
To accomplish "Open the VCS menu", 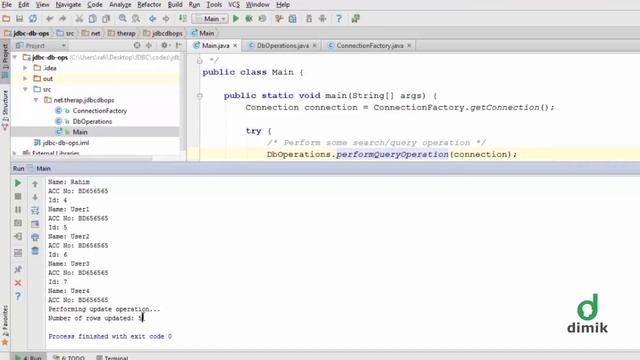I will click(234, 4).
